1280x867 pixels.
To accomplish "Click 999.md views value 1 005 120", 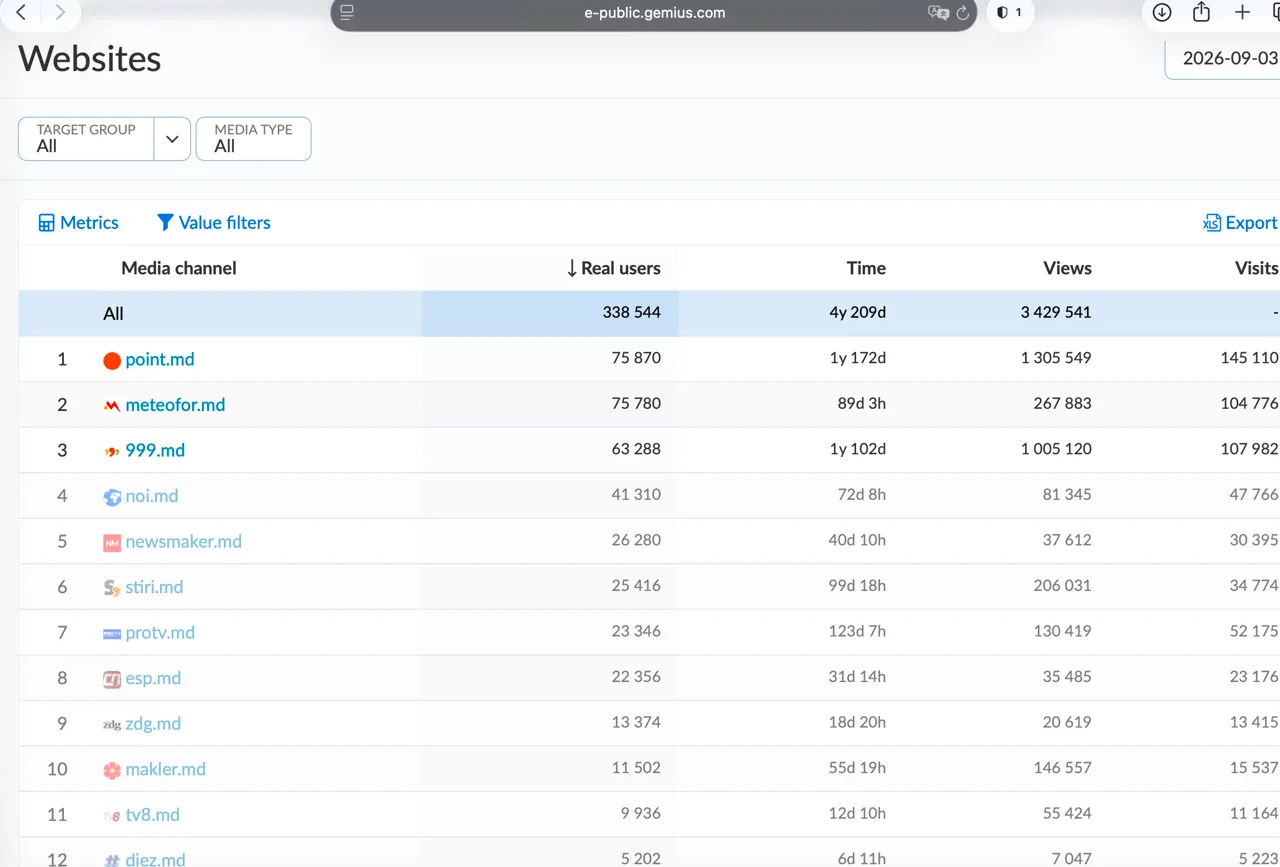I will tap(1056, 449).
